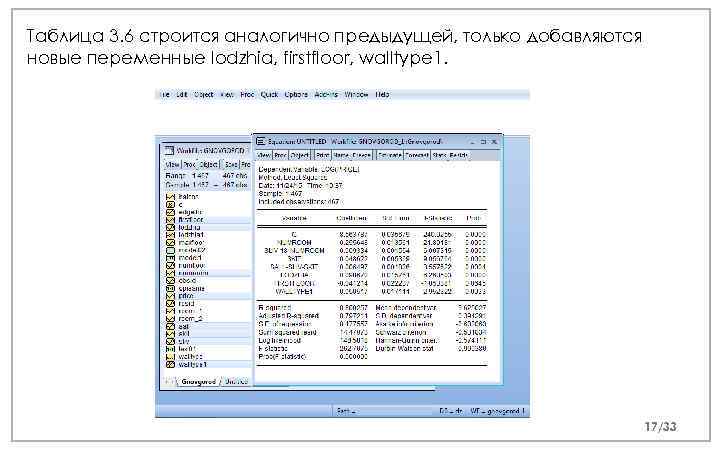Image resolution: width=720 pixels, height=450 pixels.
Task: Open the Options menu
Action: point(296,95)
